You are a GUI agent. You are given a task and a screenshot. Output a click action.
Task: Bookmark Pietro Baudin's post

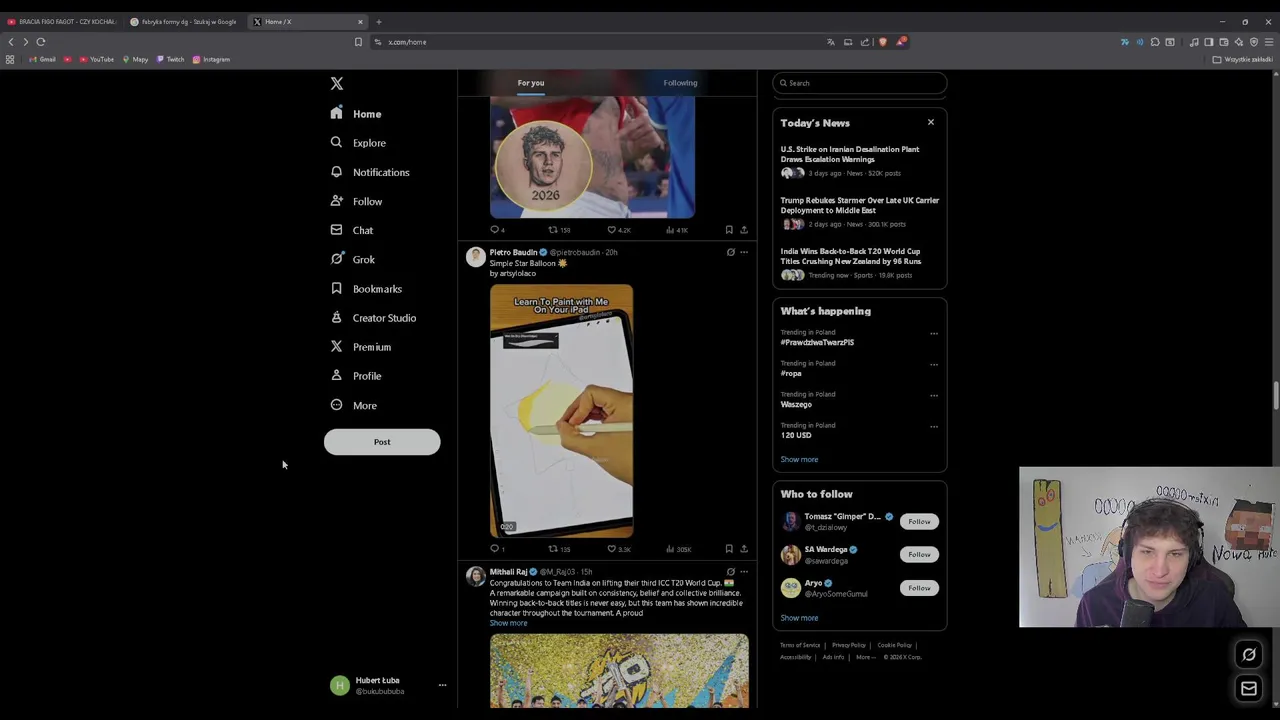729,549
